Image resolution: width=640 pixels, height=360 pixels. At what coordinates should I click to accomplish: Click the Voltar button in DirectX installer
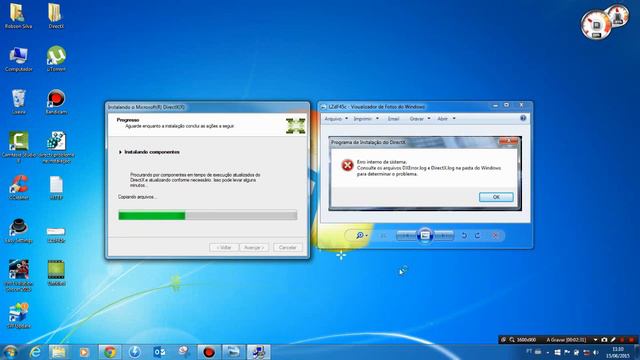(224, 247)
